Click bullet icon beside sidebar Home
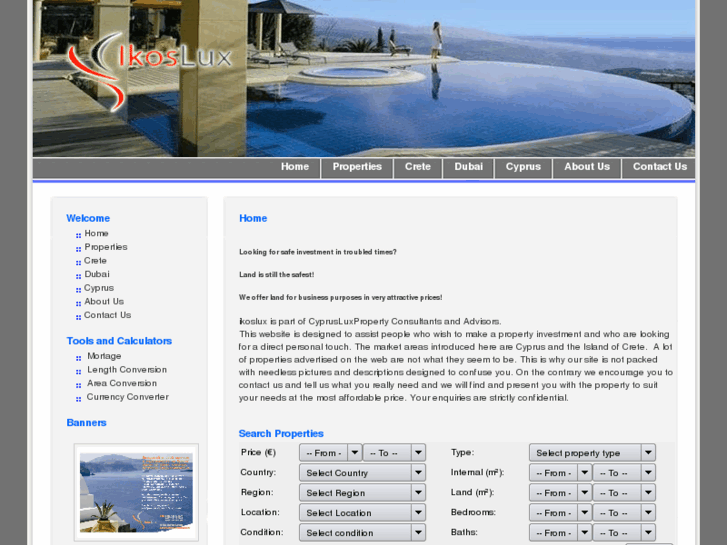The image size is (727, 545). click(x=78, y=236)
